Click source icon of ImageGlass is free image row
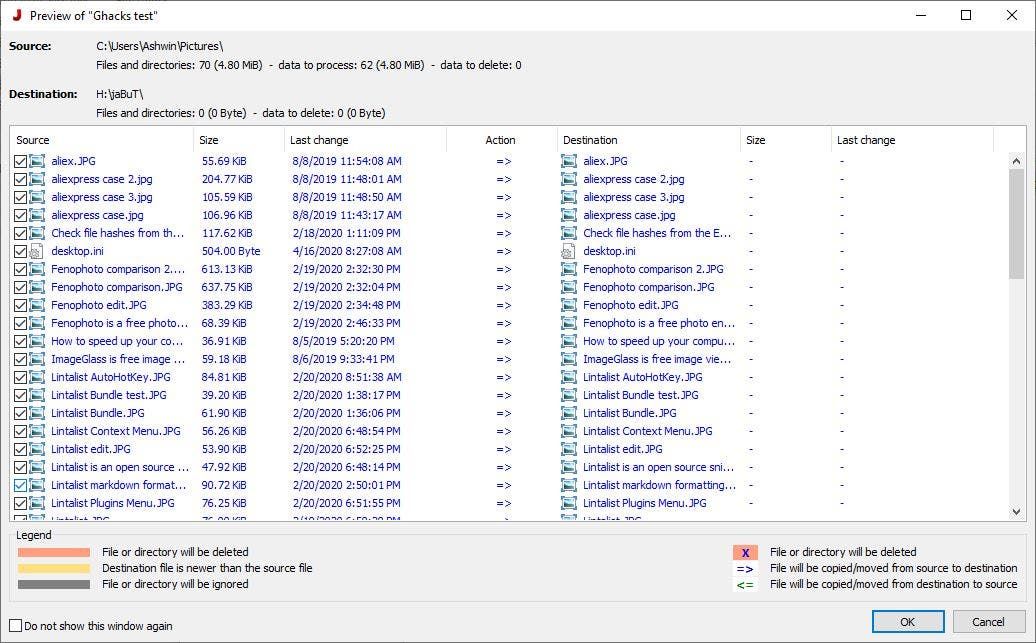1036x643 pixels. (x=37, y=359)
